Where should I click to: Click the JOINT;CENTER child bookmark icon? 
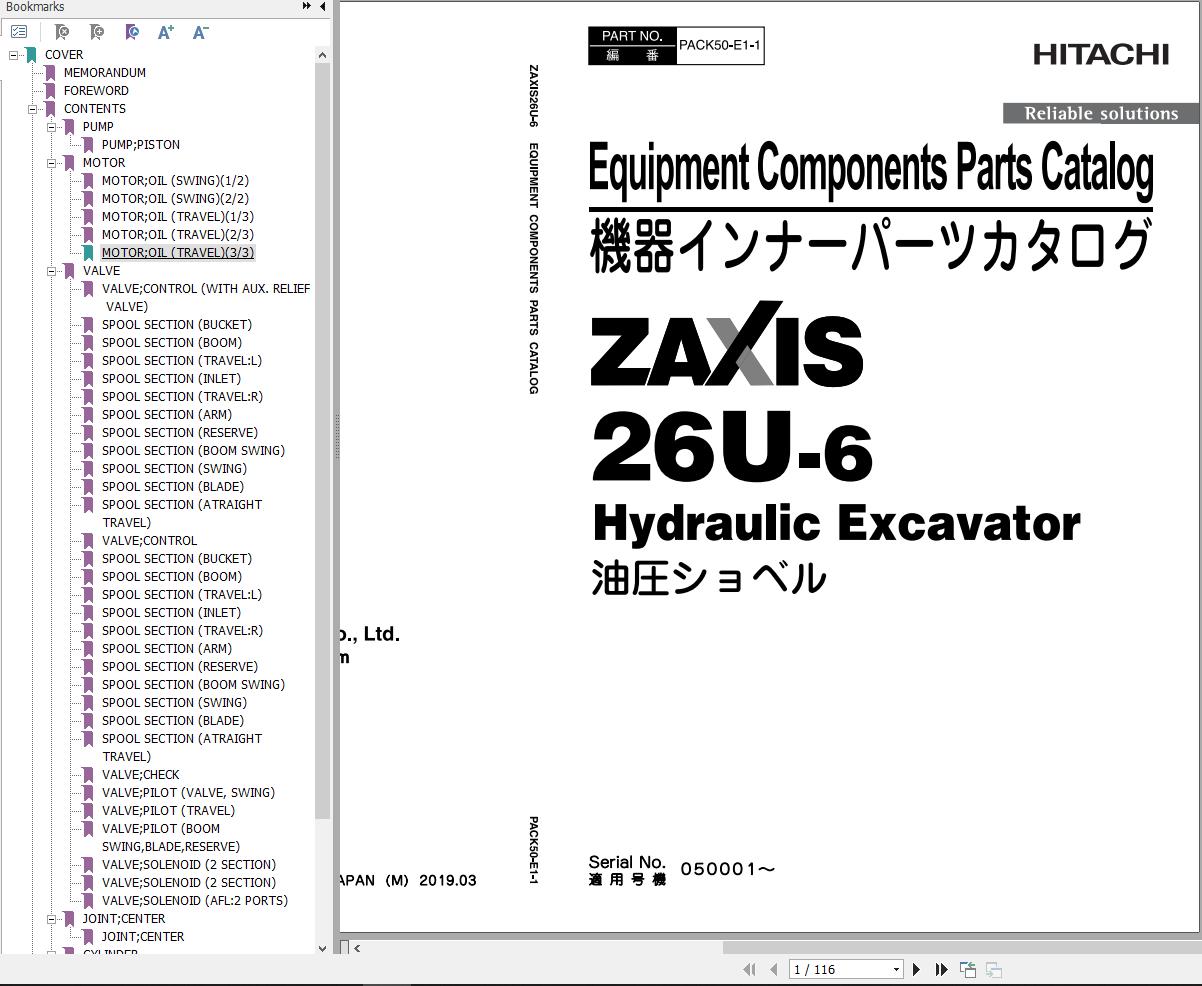click(x=88, y=937)
